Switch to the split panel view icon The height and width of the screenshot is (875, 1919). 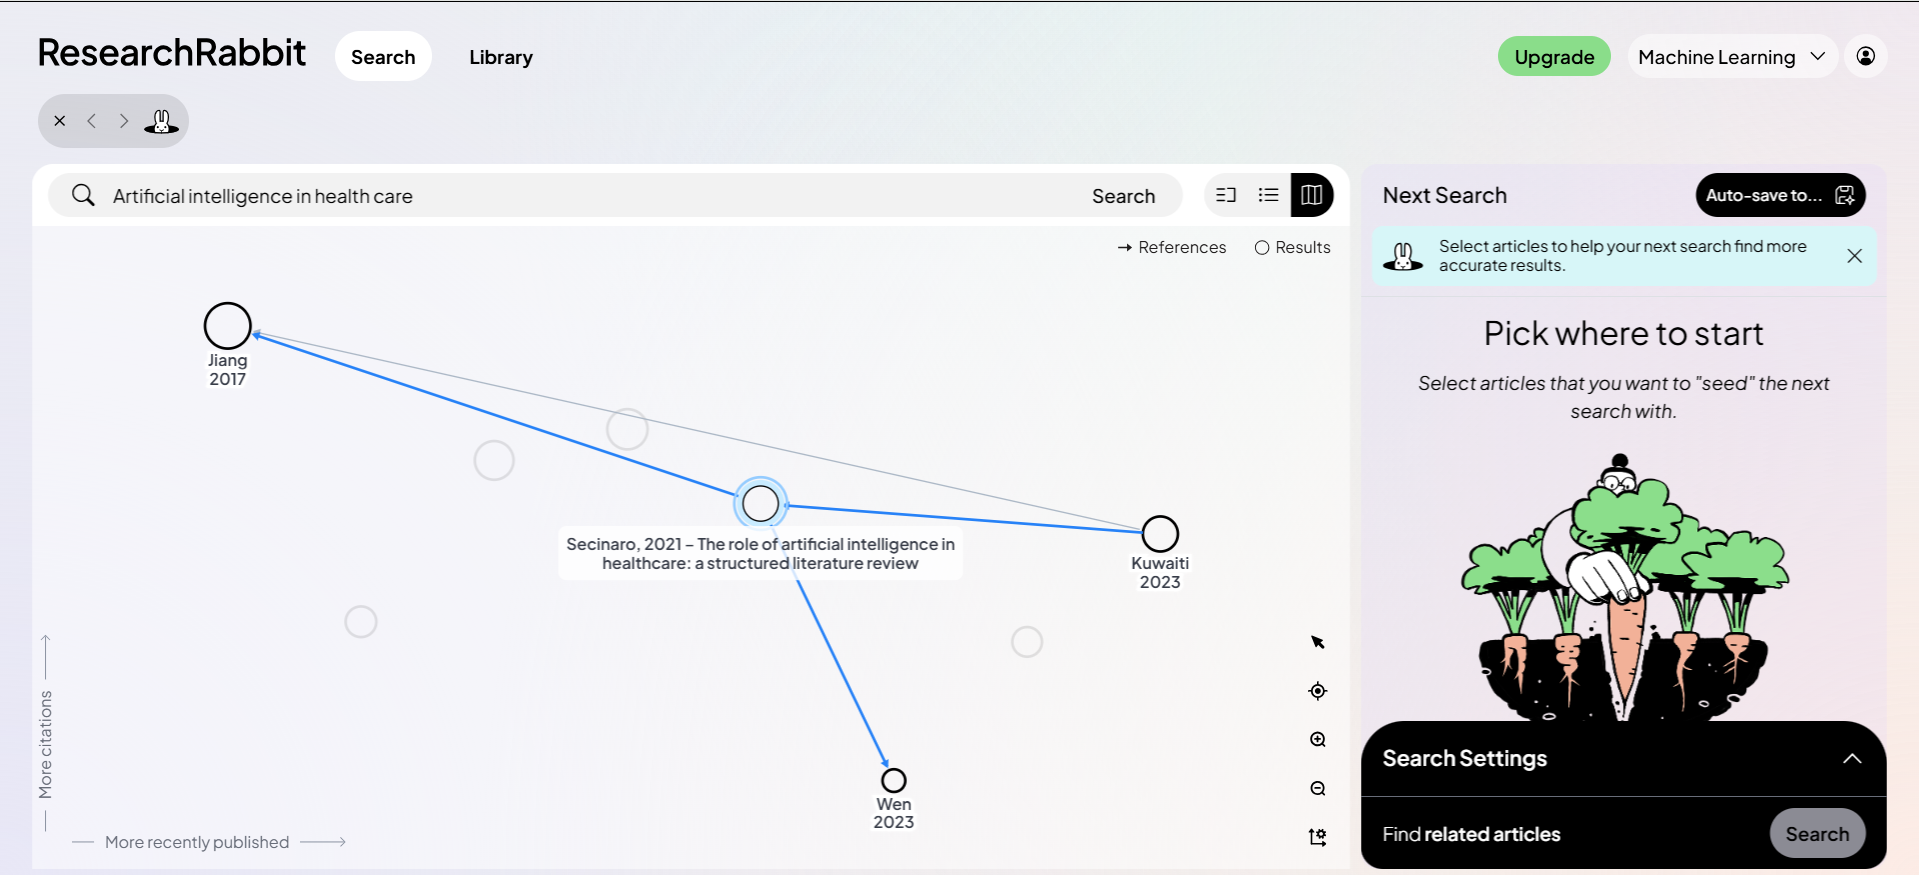[1226, 195]
